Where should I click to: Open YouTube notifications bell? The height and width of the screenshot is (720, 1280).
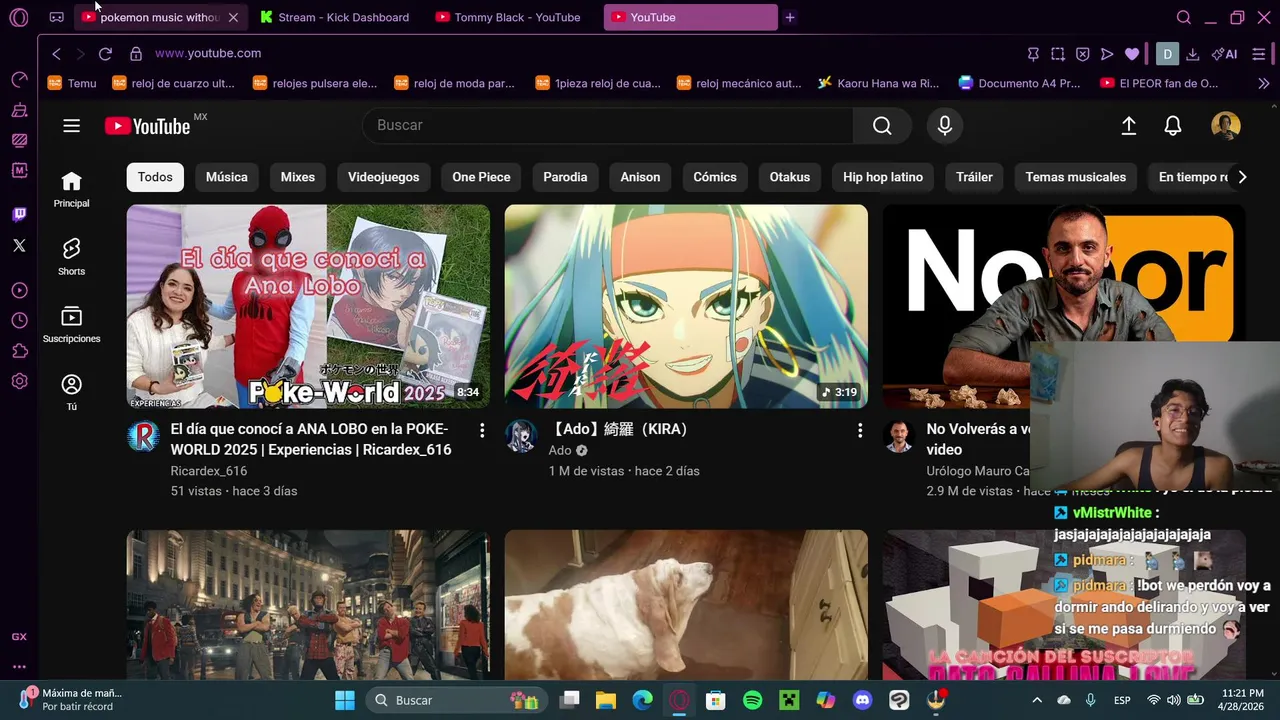(1173, 125)
